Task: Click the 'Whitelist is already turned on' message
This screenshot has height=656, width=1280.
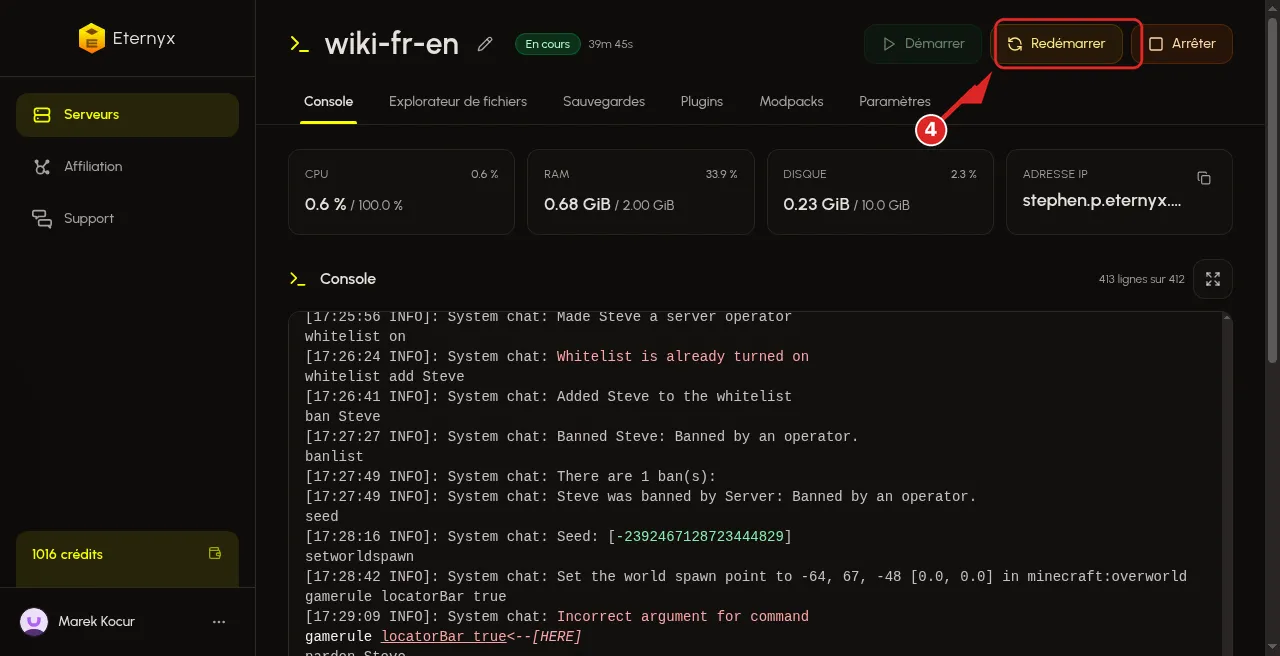Action: click(683, 357)
